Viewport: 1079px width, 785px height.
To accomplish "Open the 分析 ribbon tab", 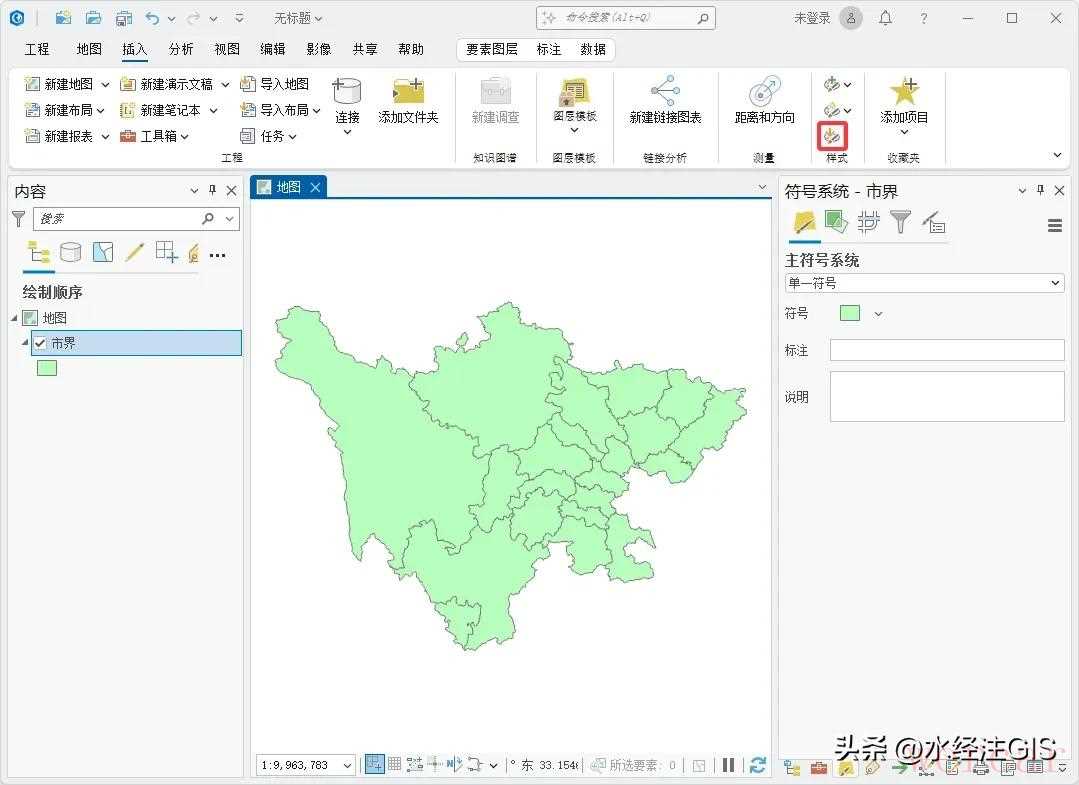I will (x=181, y=49).
